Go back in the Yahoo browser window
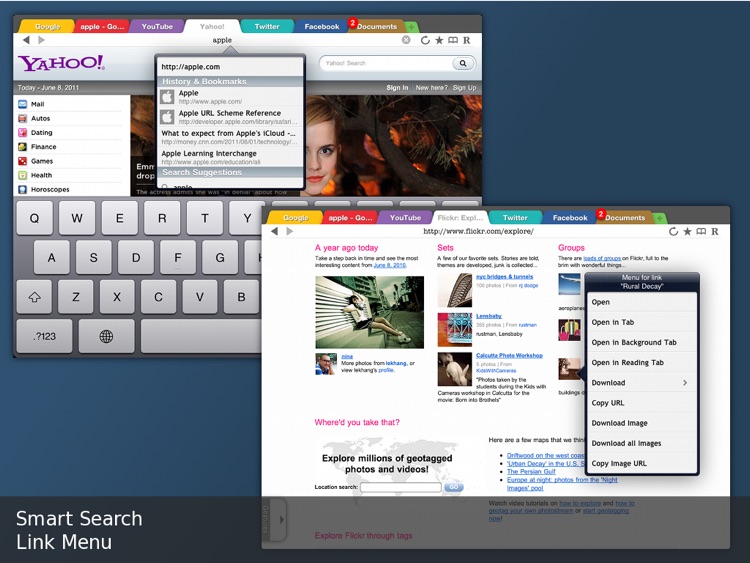The width and height of the screenshot is (750, 563). pos(26,40)
